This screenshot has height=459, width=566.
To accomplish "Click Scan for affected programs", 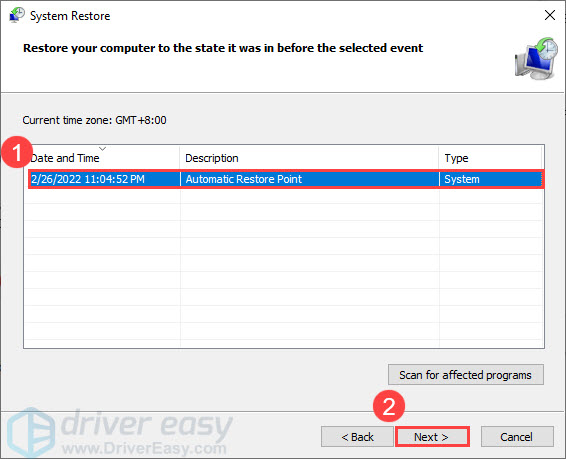I will (466, 375).
